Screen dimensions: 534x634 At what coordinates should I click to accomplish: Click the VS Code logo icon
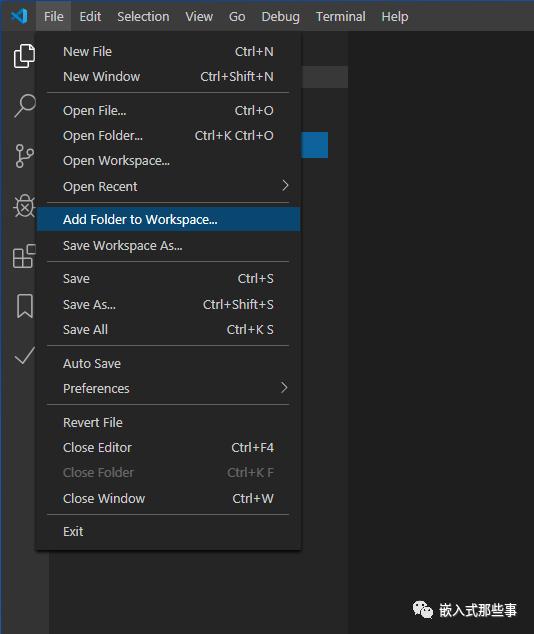(x=19, y=16)
